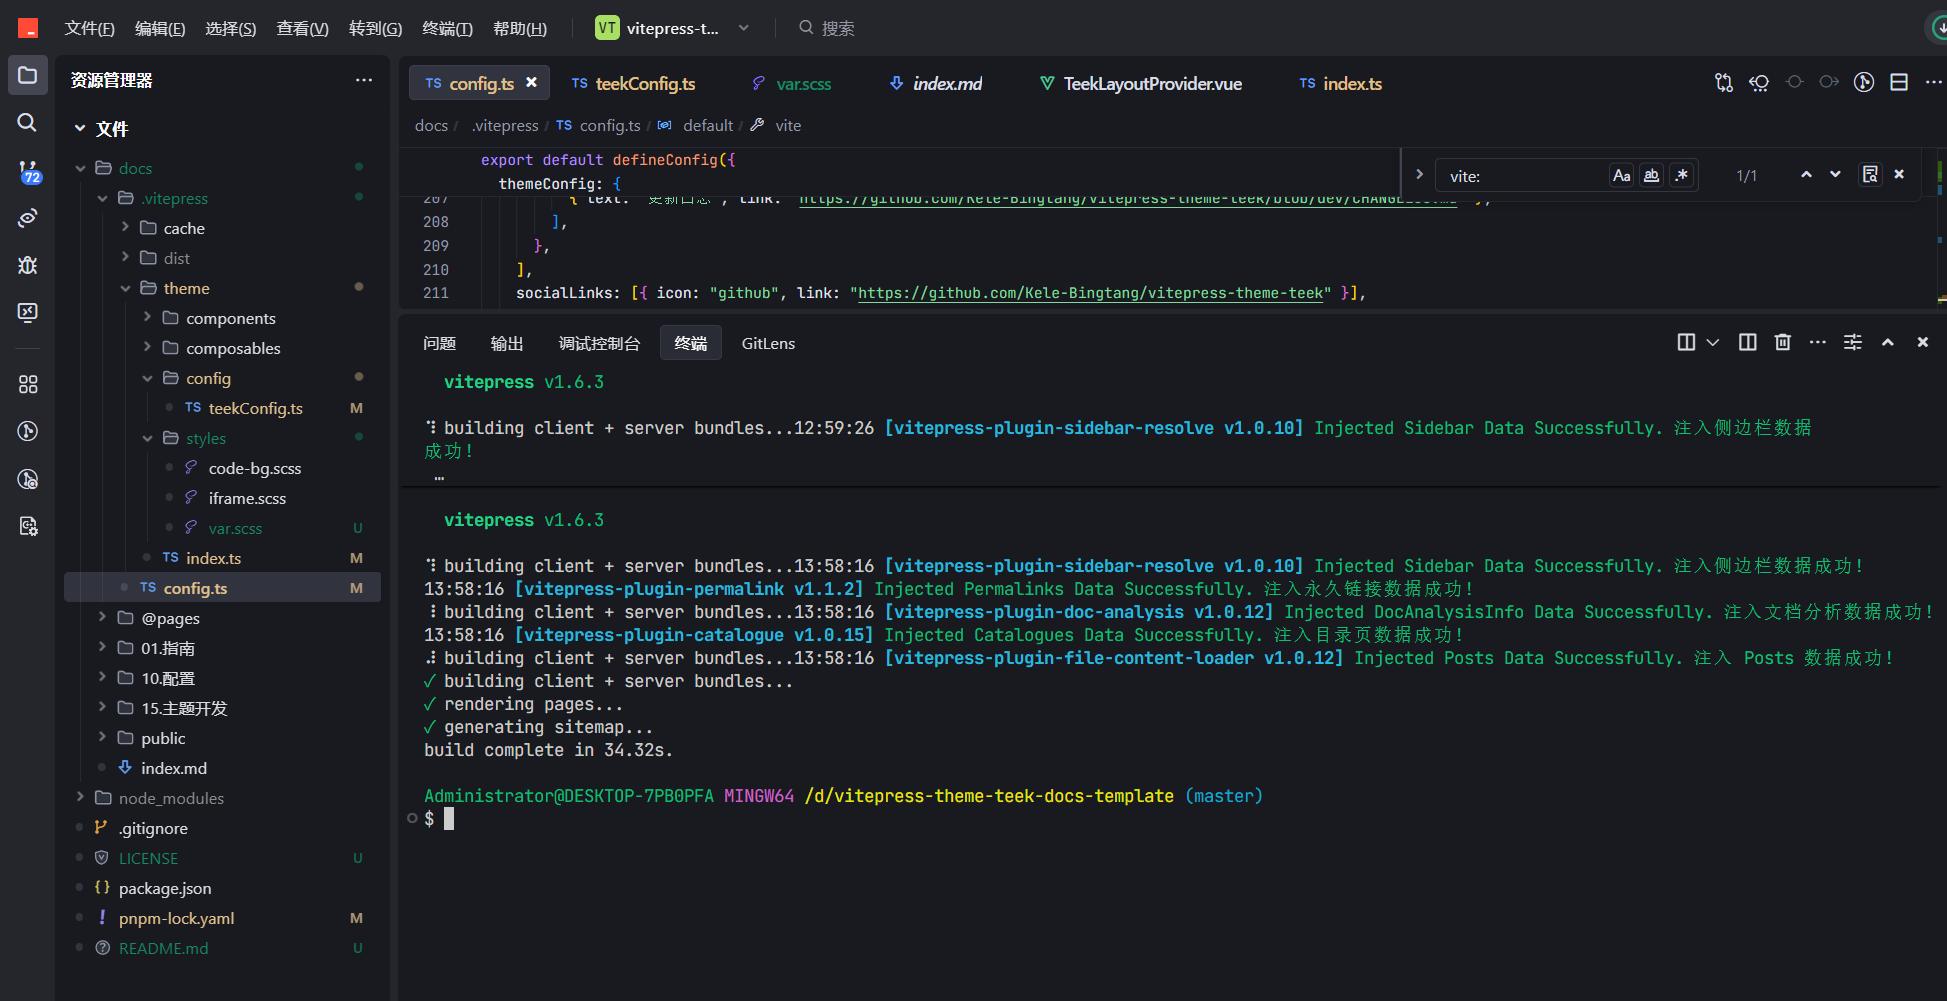The width and height of the screenshot is (1947, 1001).
Task: Open the Git Graph icon in the activity bar
Action: click(28, 431)
